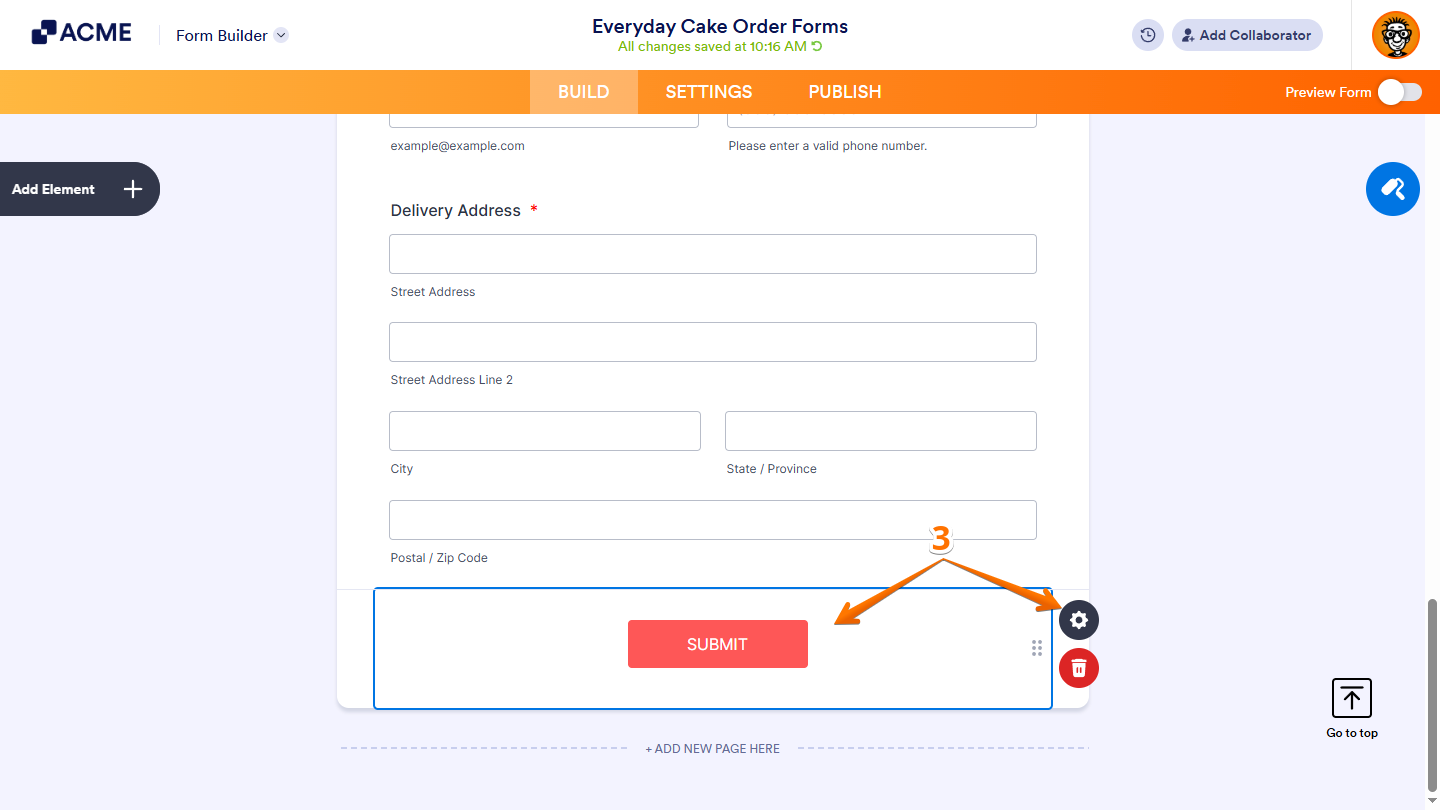The width and height of the screenshot is (1440, 810).
Task: Click the Add Element plus icon
Action: tap(133, 189)
